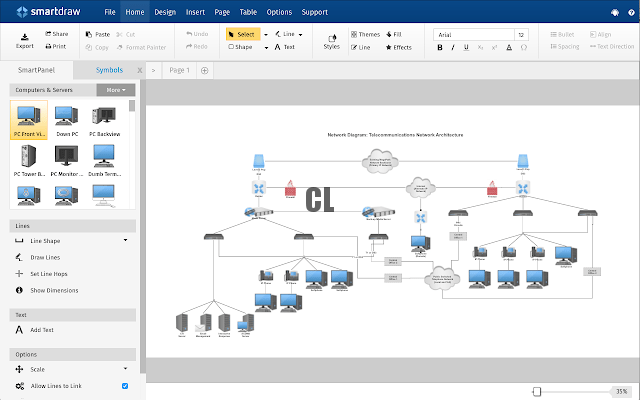Click the Export icon

(x=24, y=37)
